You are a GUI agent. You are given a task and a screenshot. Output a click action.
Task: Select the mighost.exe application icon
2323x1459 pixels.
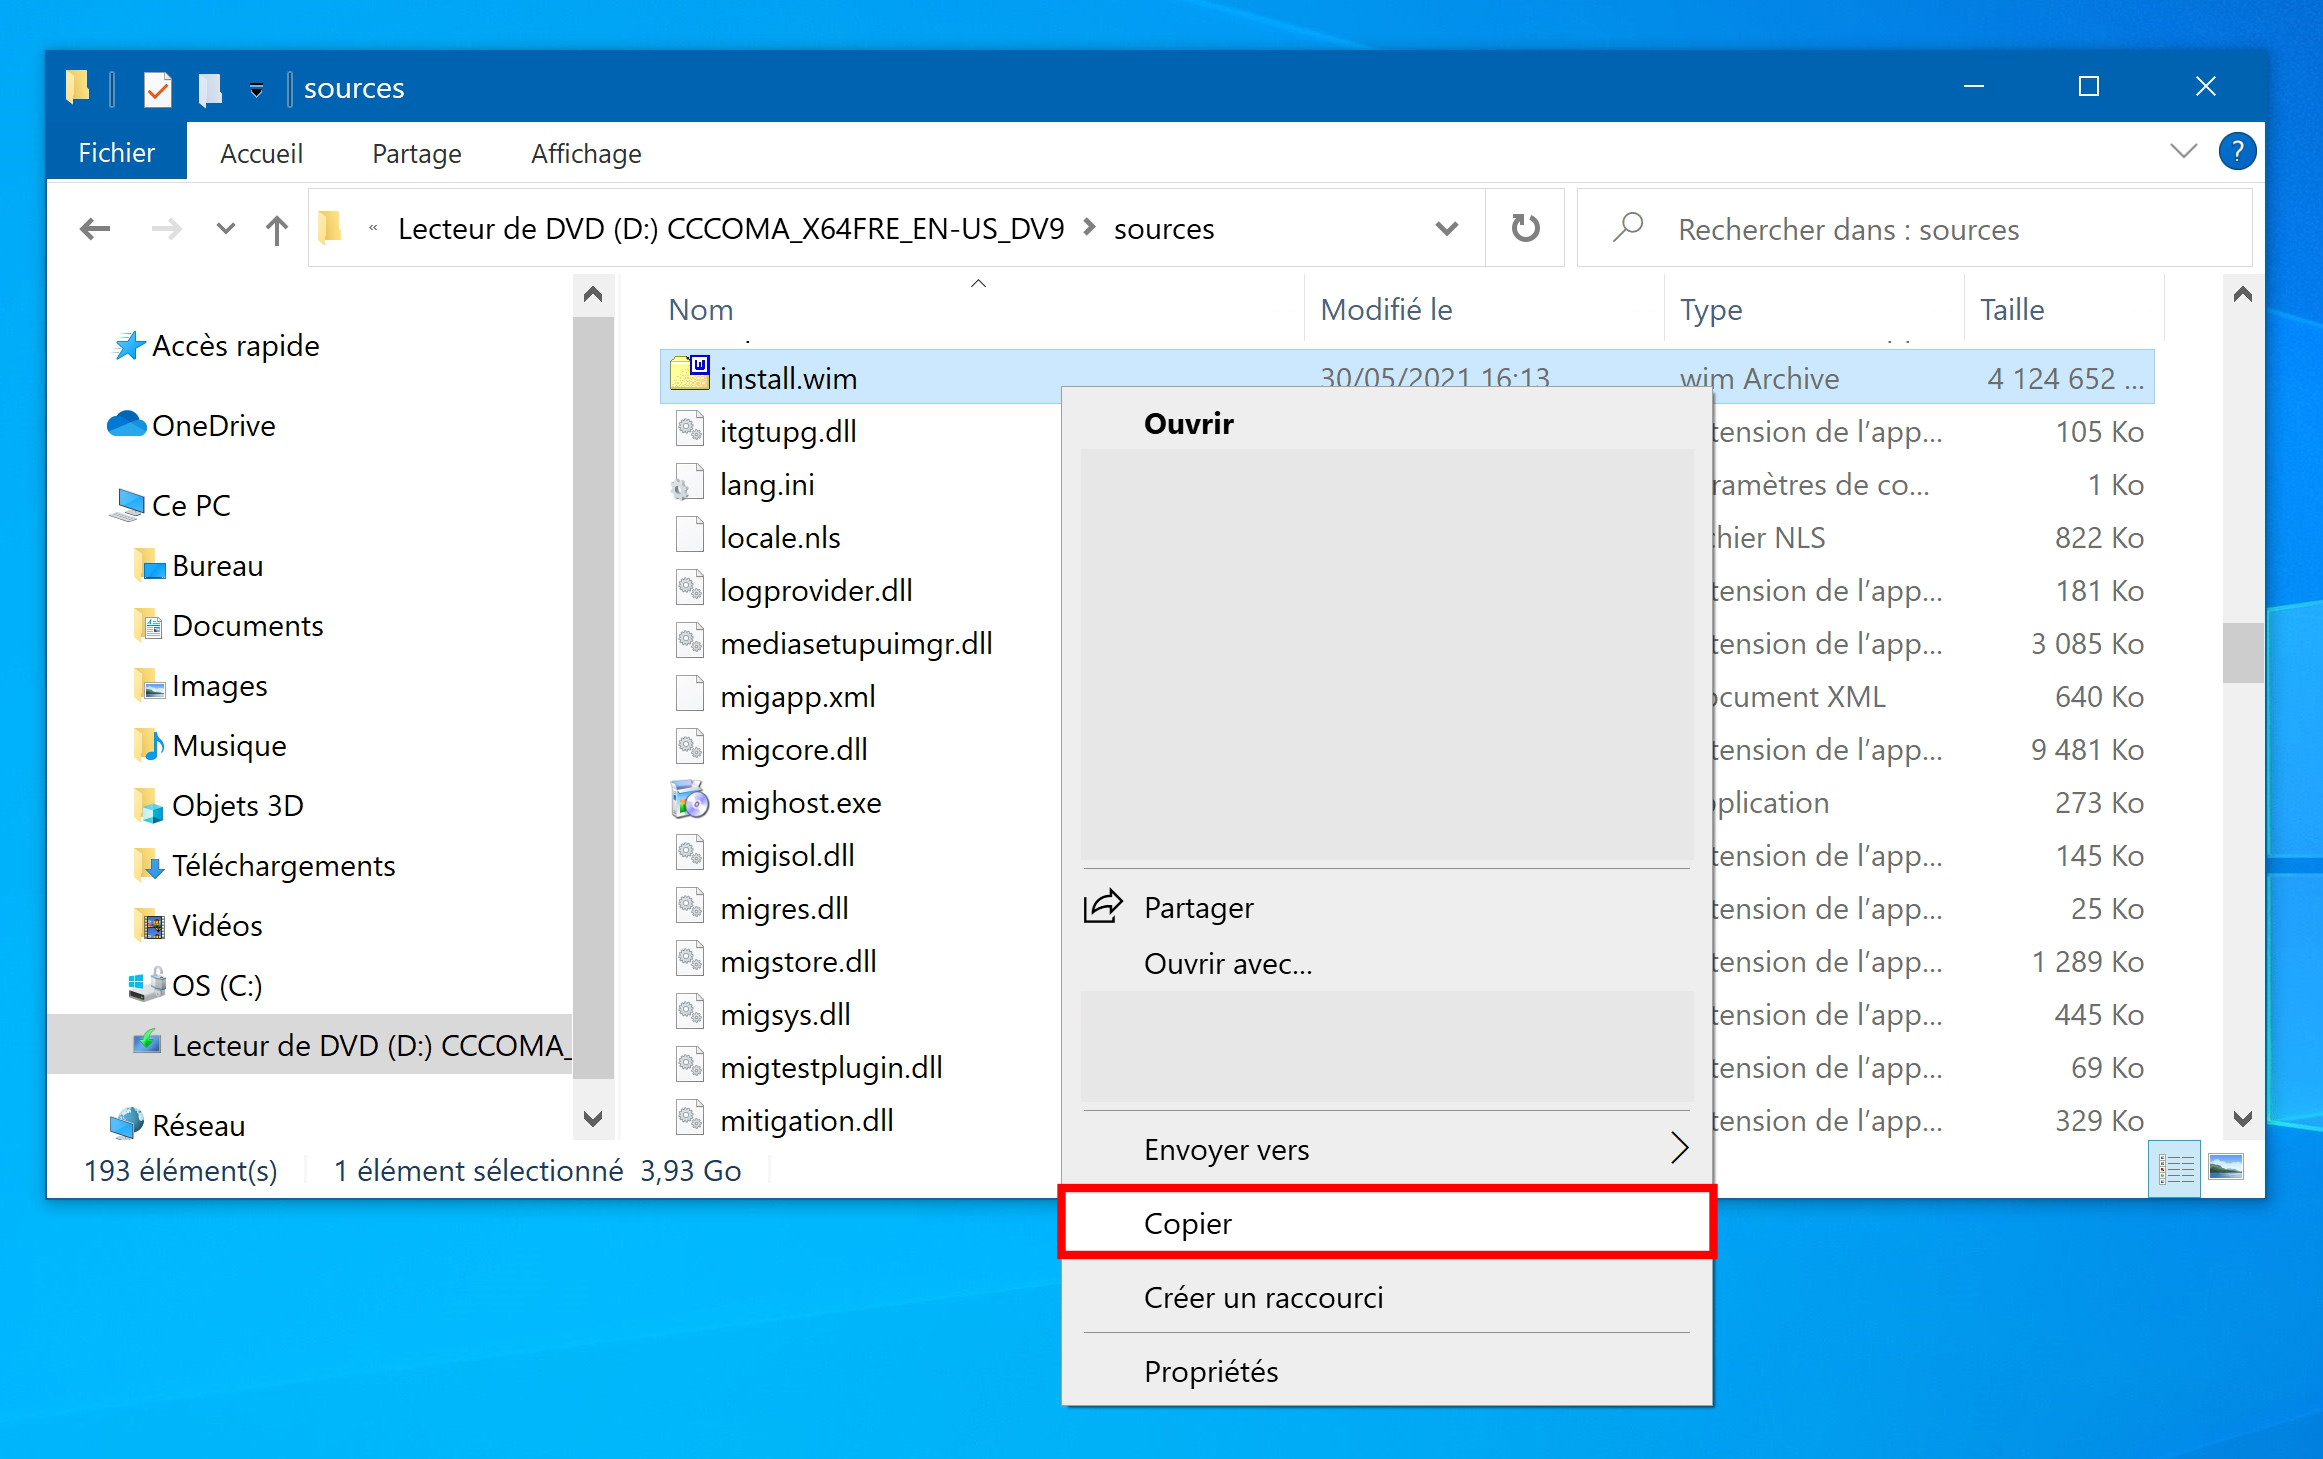click(689, 800)
